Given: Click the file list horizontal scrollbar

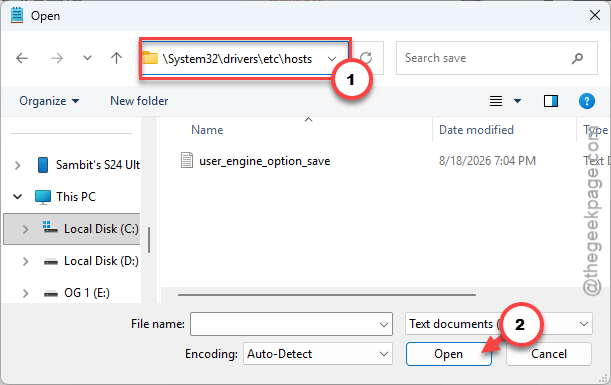Looking at the screenshot, I should pos(327,295).
